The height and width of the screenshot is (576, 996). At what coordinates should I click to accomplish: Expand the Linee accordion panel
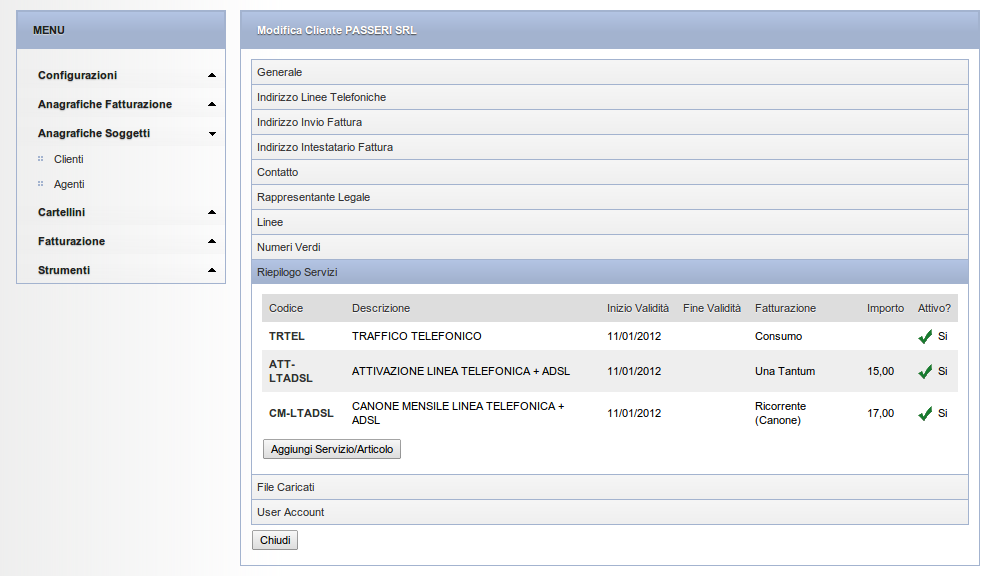(610, 222)
